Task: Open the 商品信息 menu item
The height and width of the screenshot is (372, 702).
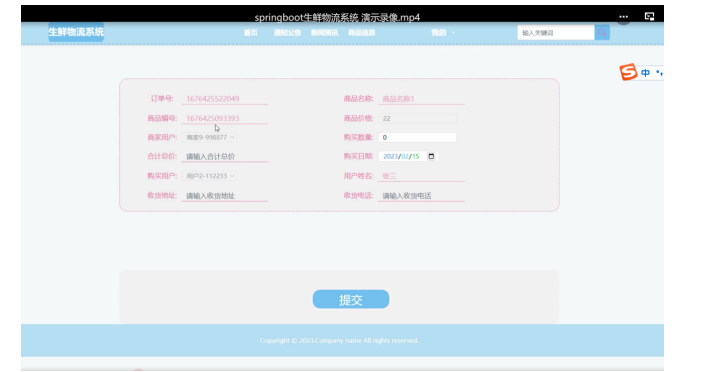Action: [362, 33]
